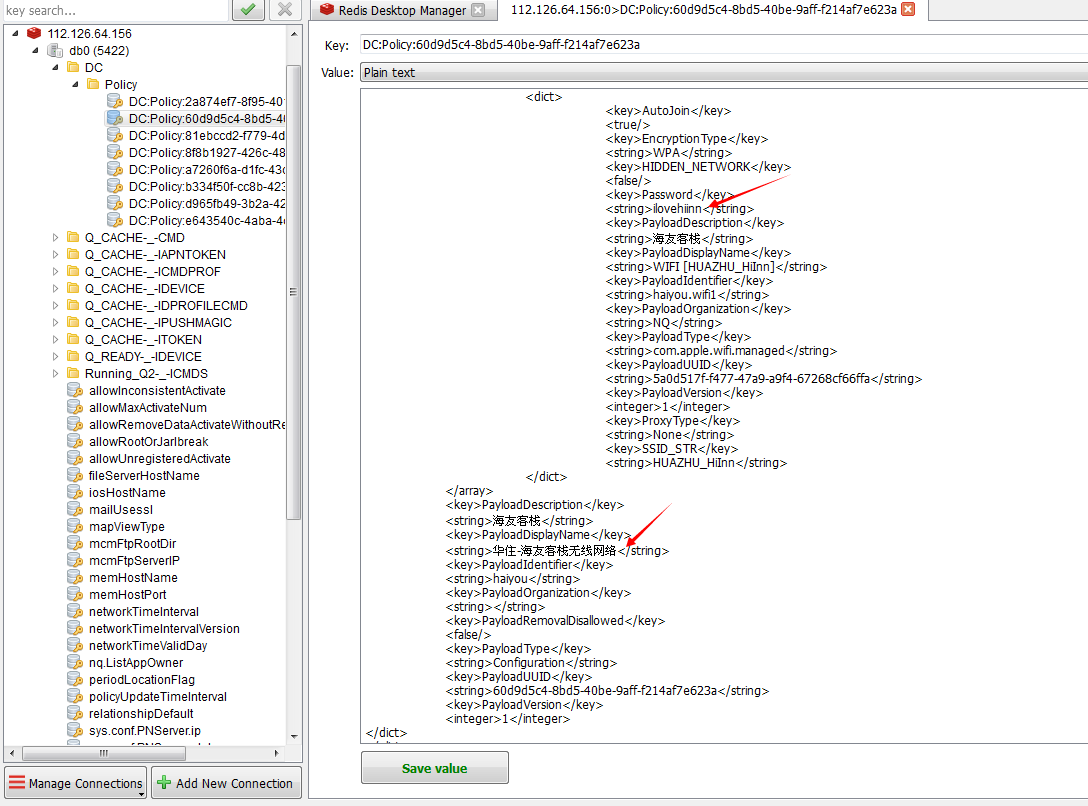Click Q_CACHE-_-ITOKEN folder icon
Viewport: 1088px width, 806px height.
coord(73,339)
